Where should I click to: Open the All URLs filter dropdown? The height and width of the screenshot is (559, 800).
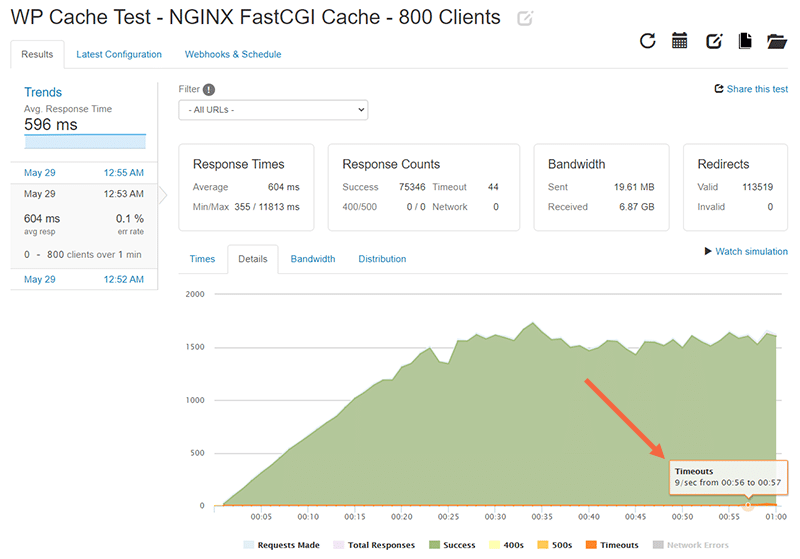273,110
